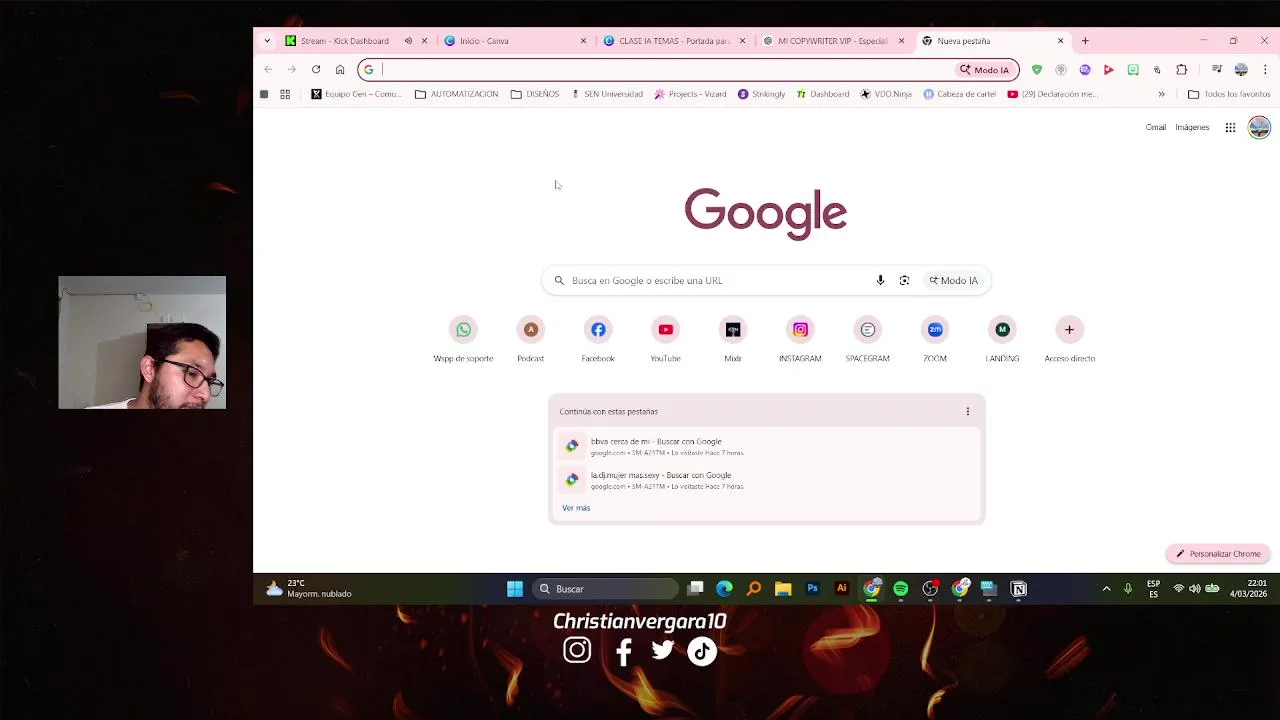Open the AUTOMATIZACION bookmarks folder
The height and width of the screenshot is (720, 1280).
click(x=456, y=94)
